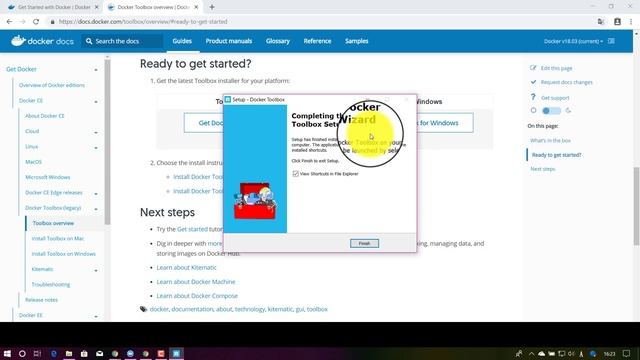Viewport: 640px width, 360px height.
Task: Open the Get started tutorial link
Action: [192, 229]
